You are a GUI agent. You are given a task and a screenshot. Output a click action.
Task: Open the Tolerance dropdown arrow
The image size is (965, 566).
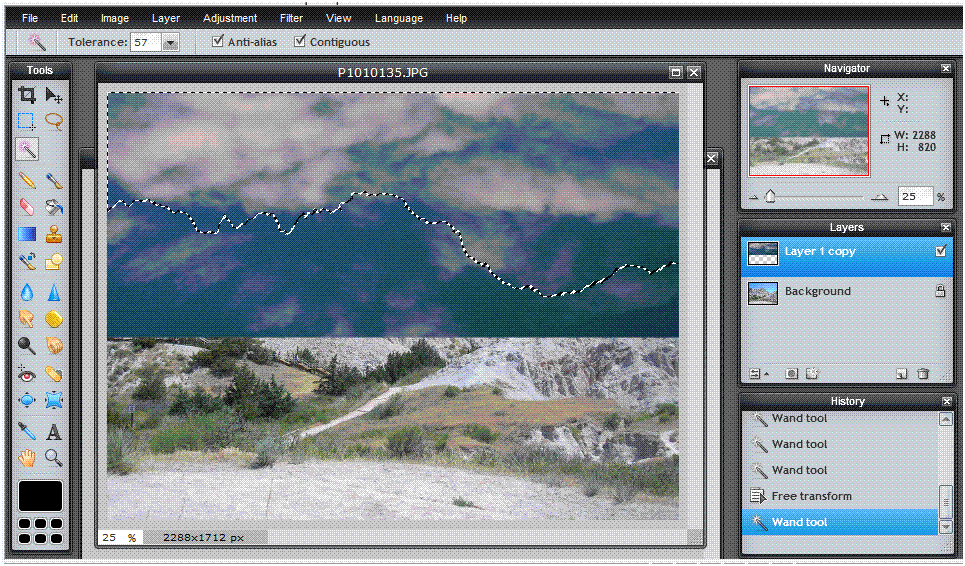point(170,43)
